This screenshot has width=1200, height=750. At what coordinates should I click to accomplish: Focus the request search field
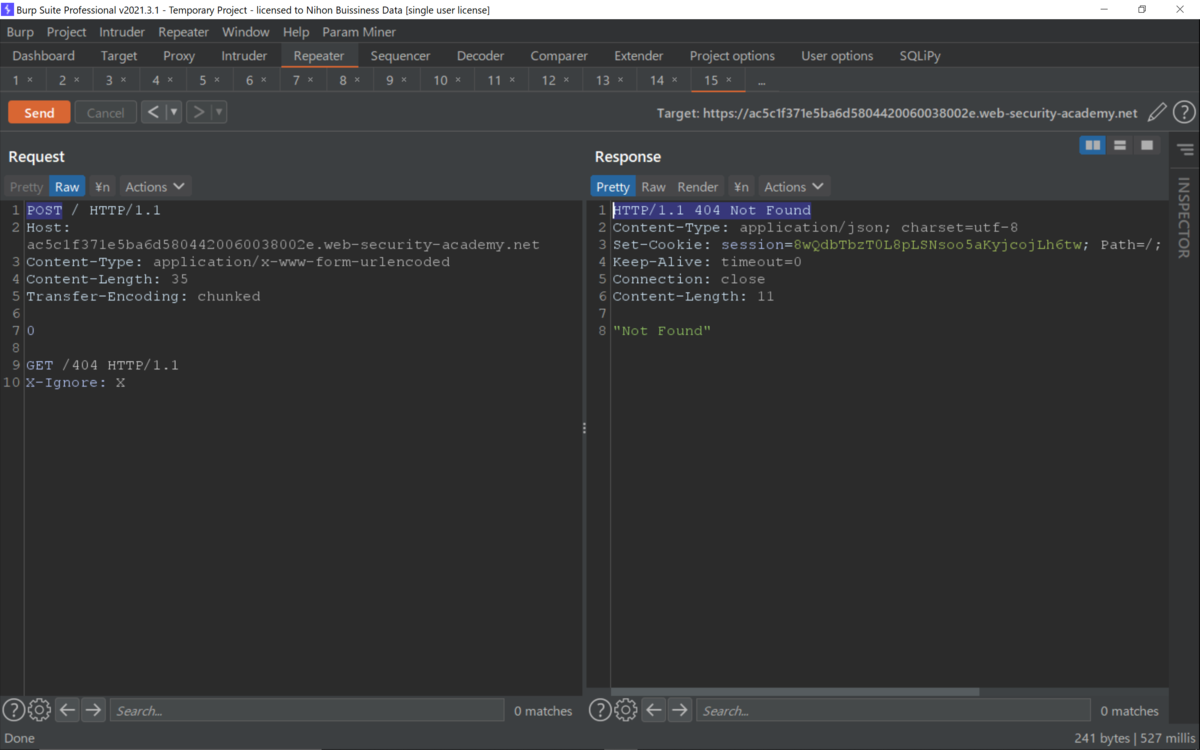point(307,710)
